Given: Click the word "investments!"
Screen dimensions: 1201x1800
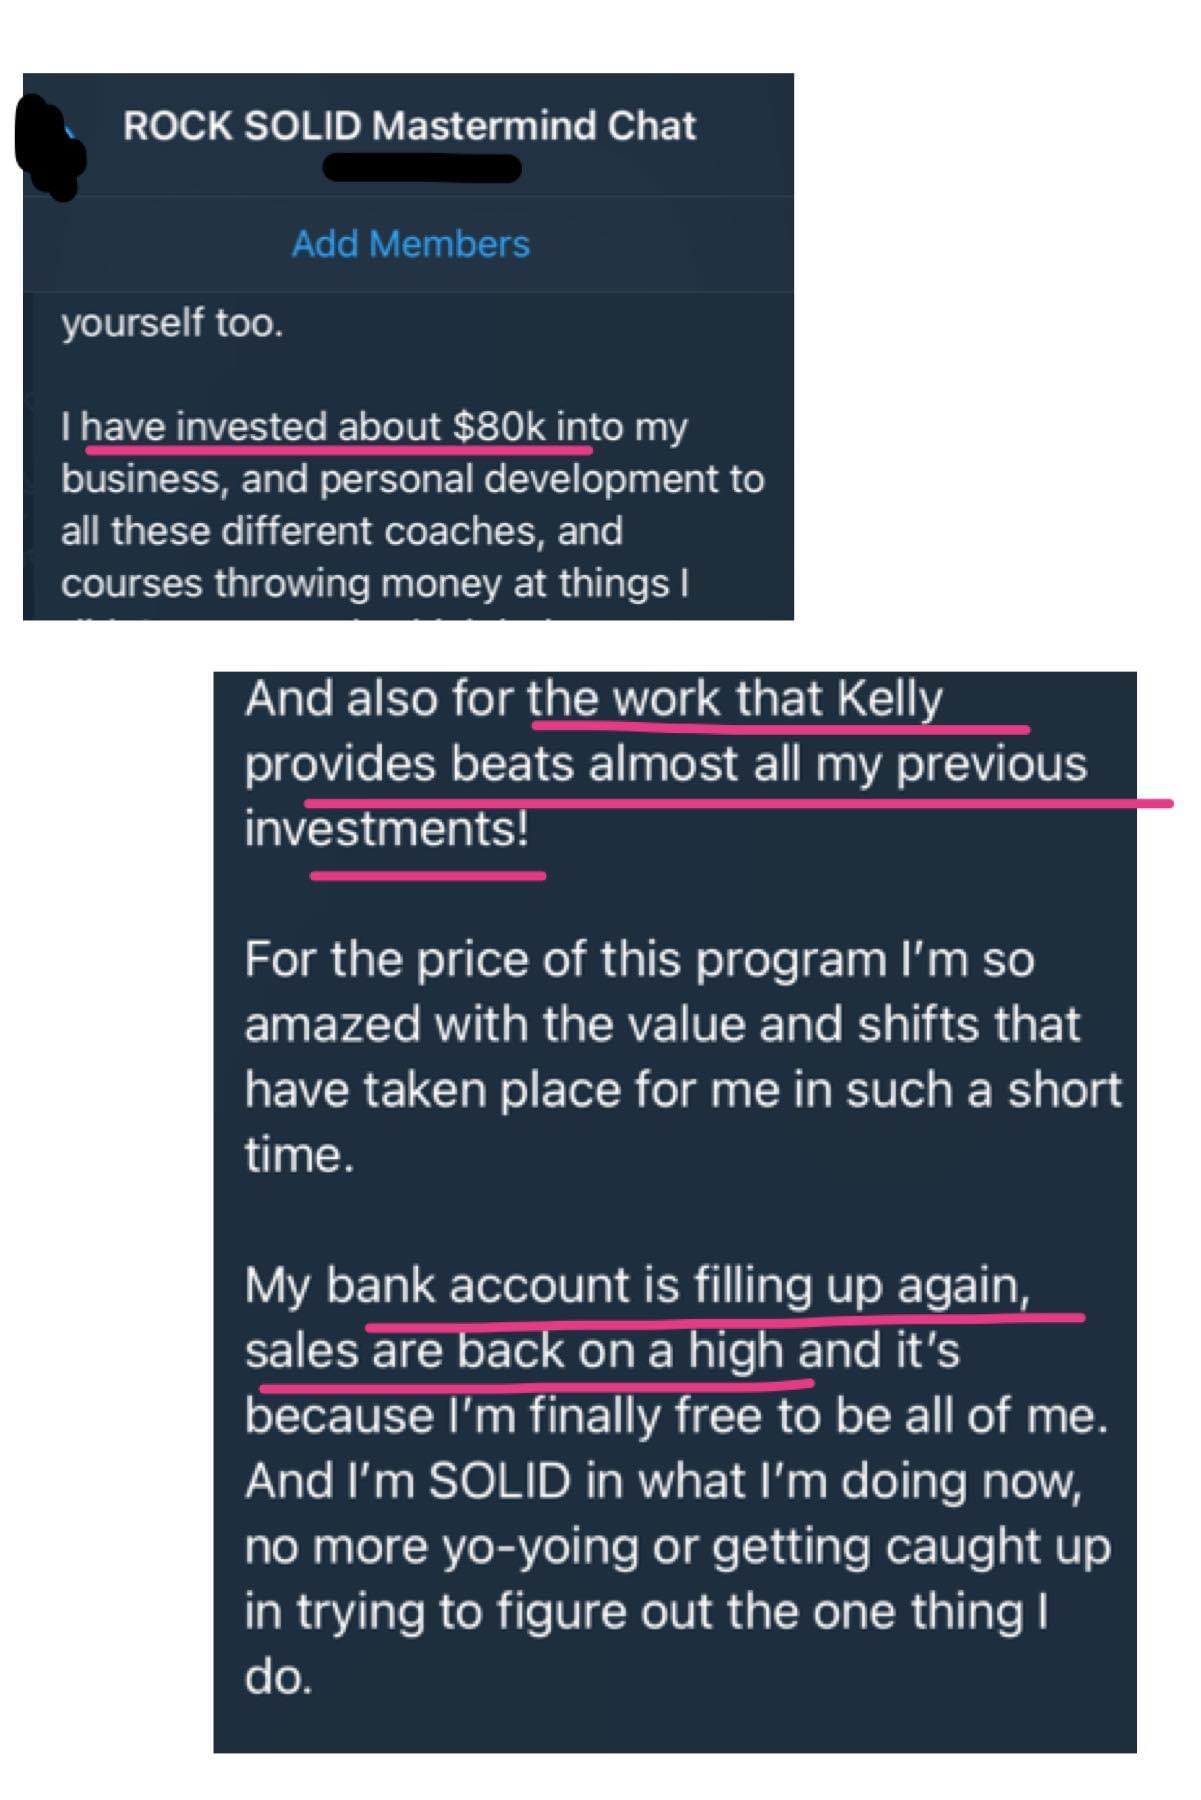Looking at the screenshot, I should [387, 828].
